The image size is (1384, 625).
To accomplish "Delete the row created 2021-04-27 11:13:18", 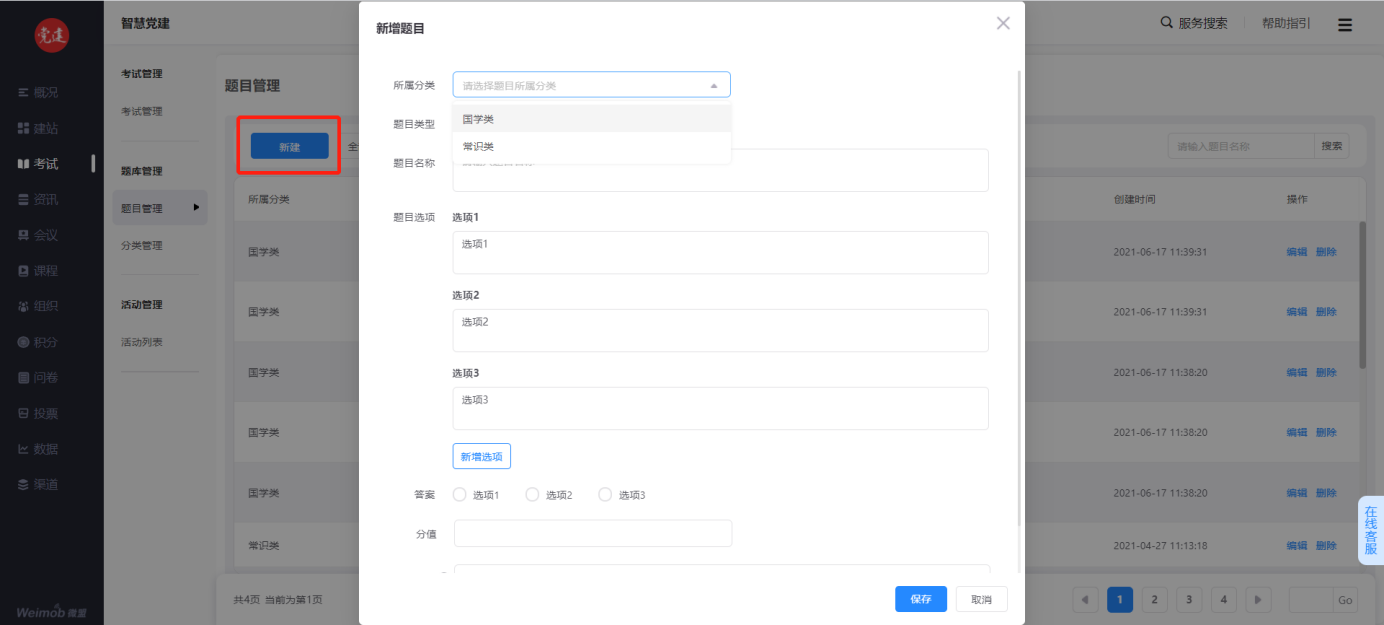I will pyautogui.click(x=1326, y=546).
